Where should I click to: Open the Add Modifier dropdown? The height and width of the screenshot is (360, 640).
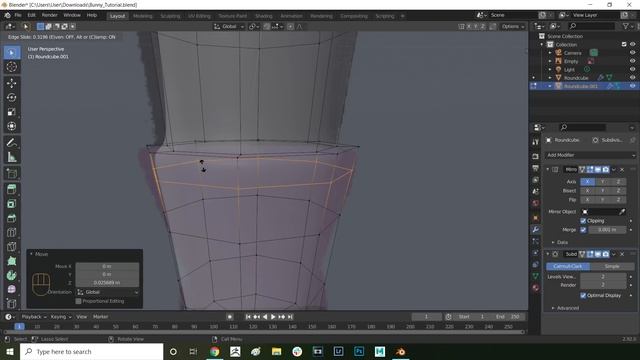click(590, 155)
